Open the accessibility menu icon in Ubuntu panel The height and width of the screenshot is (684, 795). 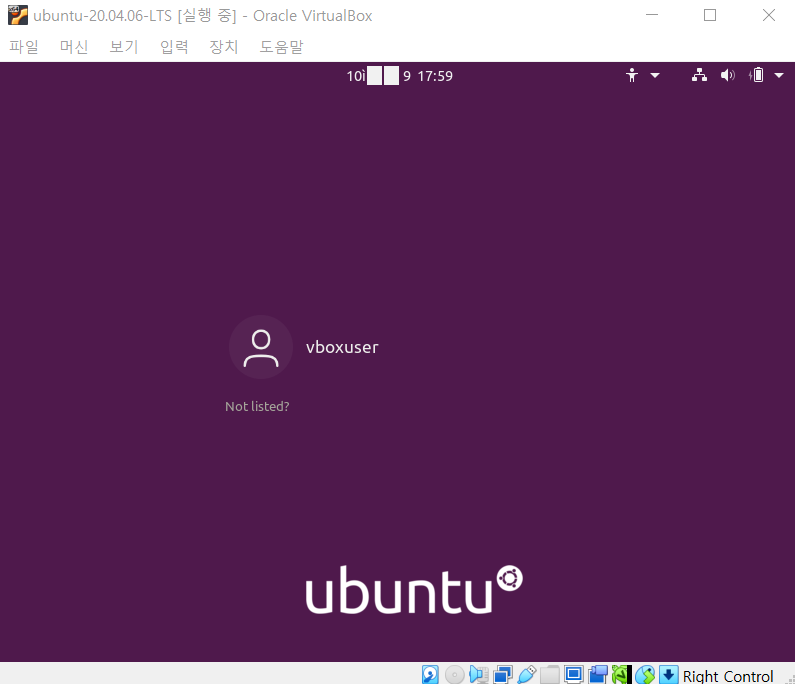click(x=632, y=76)
